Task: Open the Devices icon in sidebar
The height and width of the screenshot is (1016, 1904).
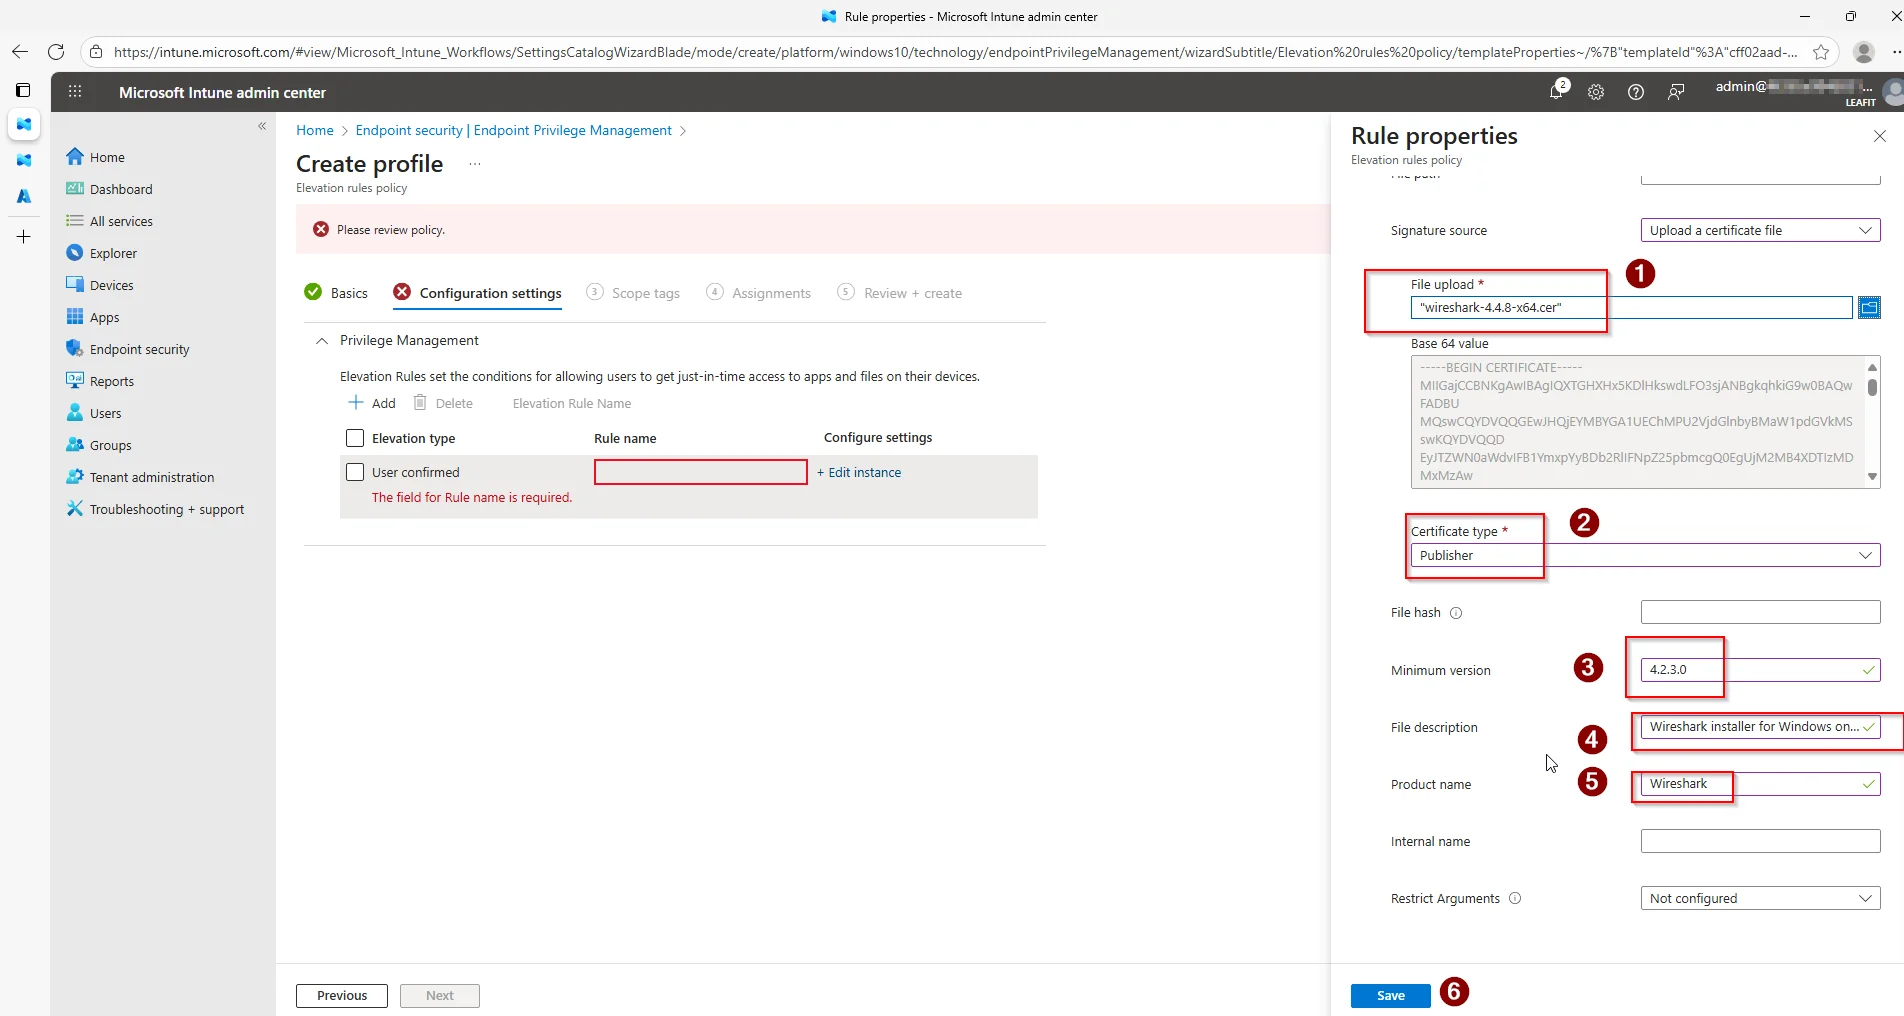Action: (x=75, y=285)
